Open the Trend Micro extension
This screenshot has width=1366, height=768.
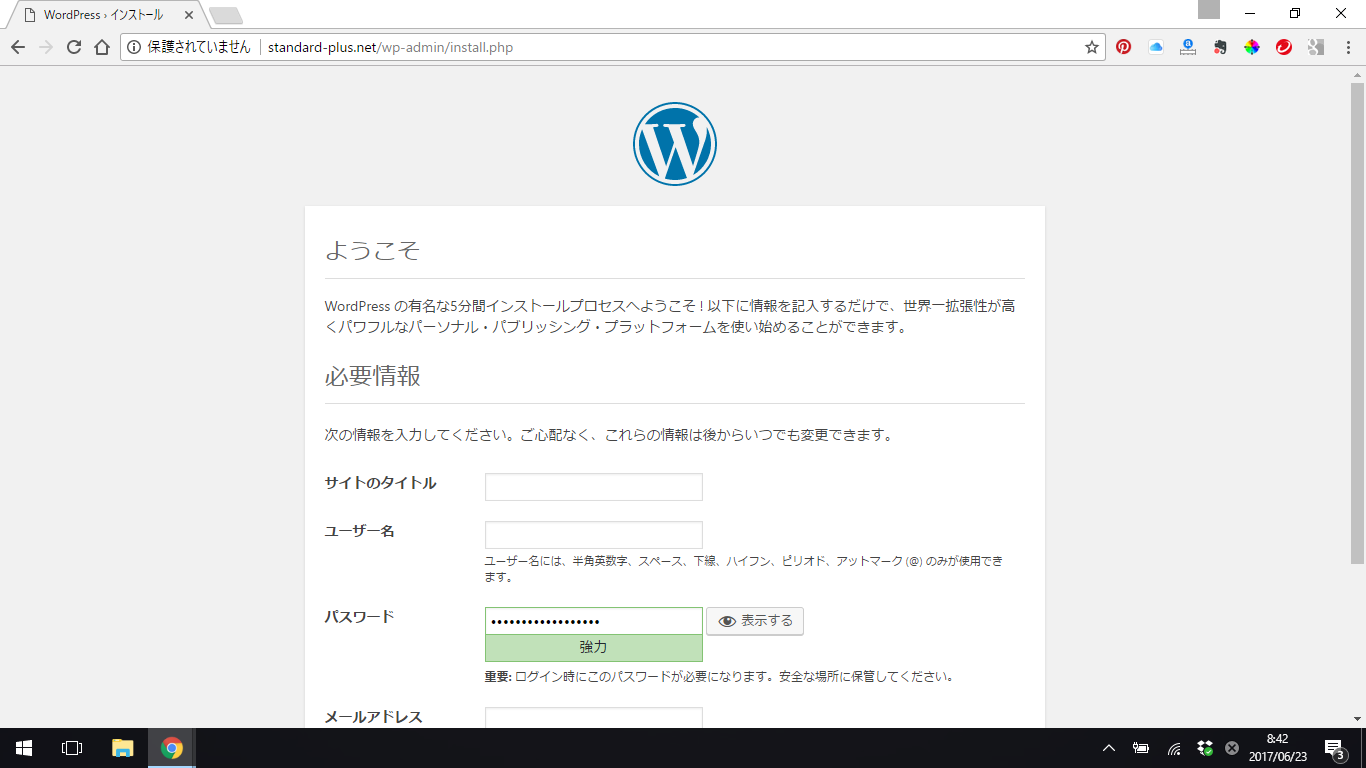(x=1284, y=47)
